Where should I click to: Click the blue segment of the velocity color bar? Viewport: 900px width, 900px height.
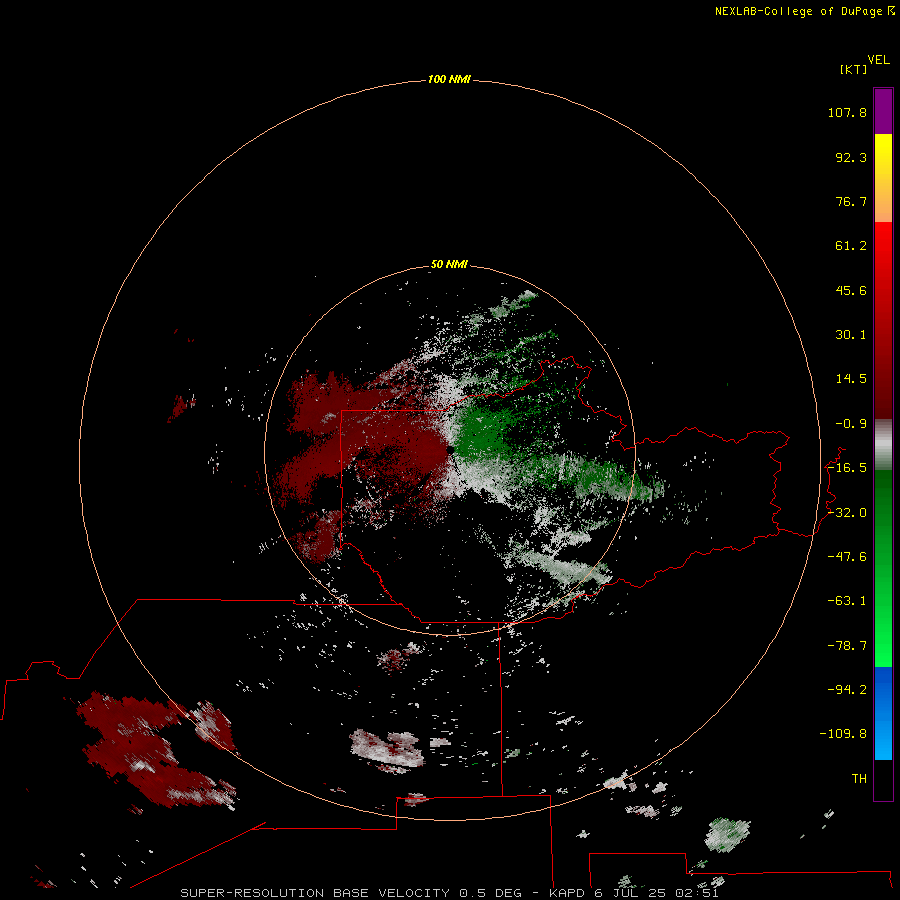point(883,713)
